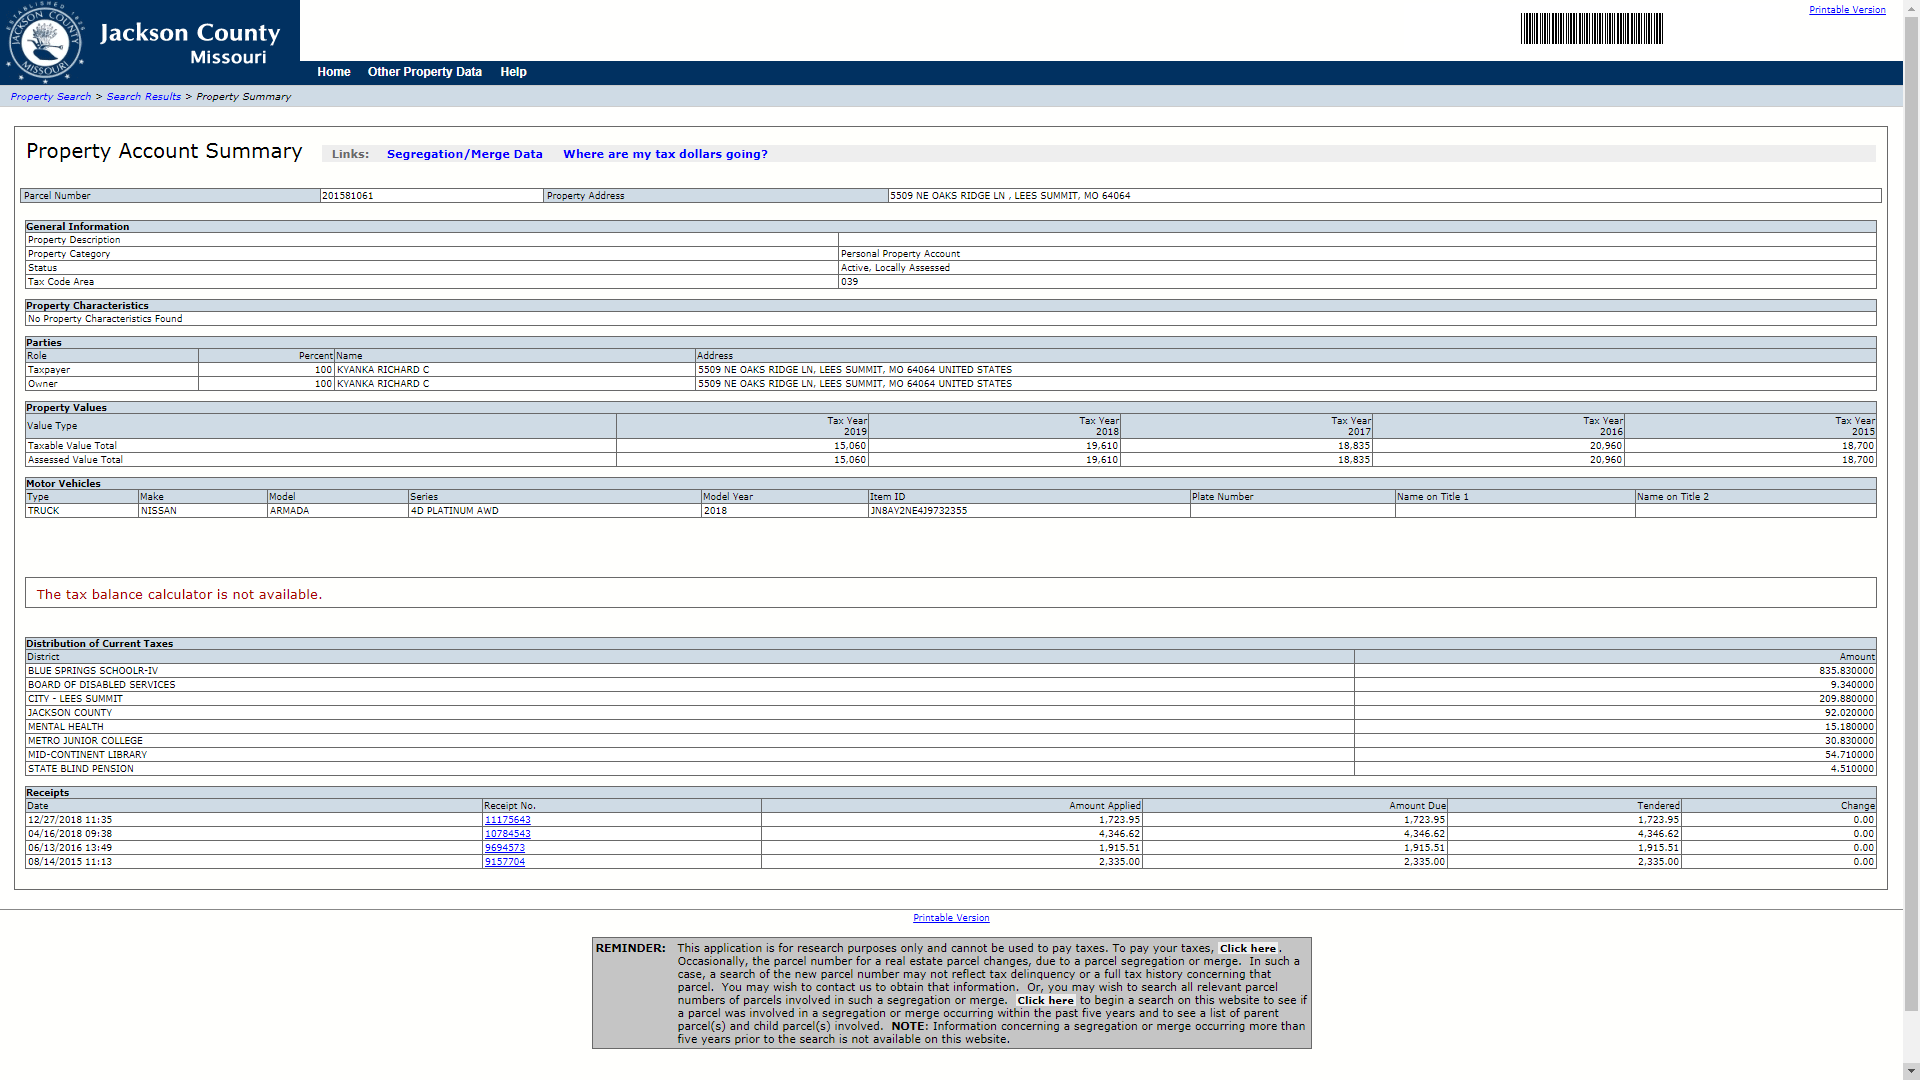The image size is (1920, 1080).
Task: Click the vertical scrollbar up arrow
Action: pos(1911,8)
